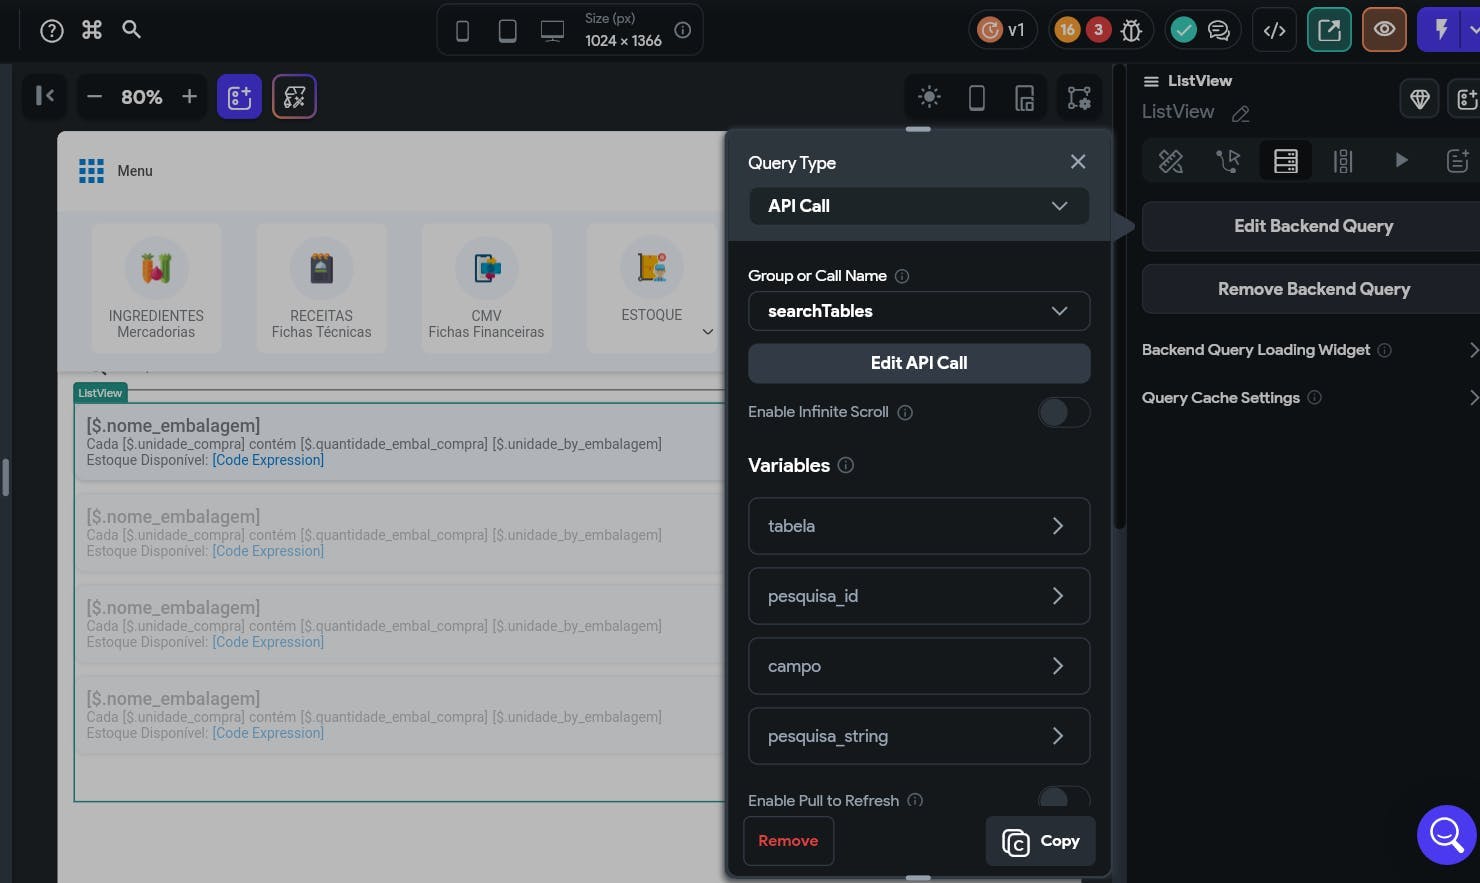Click the 80% zoom level value
The height and width of the screenshot is (883, 1480).
tap(142, 97)
